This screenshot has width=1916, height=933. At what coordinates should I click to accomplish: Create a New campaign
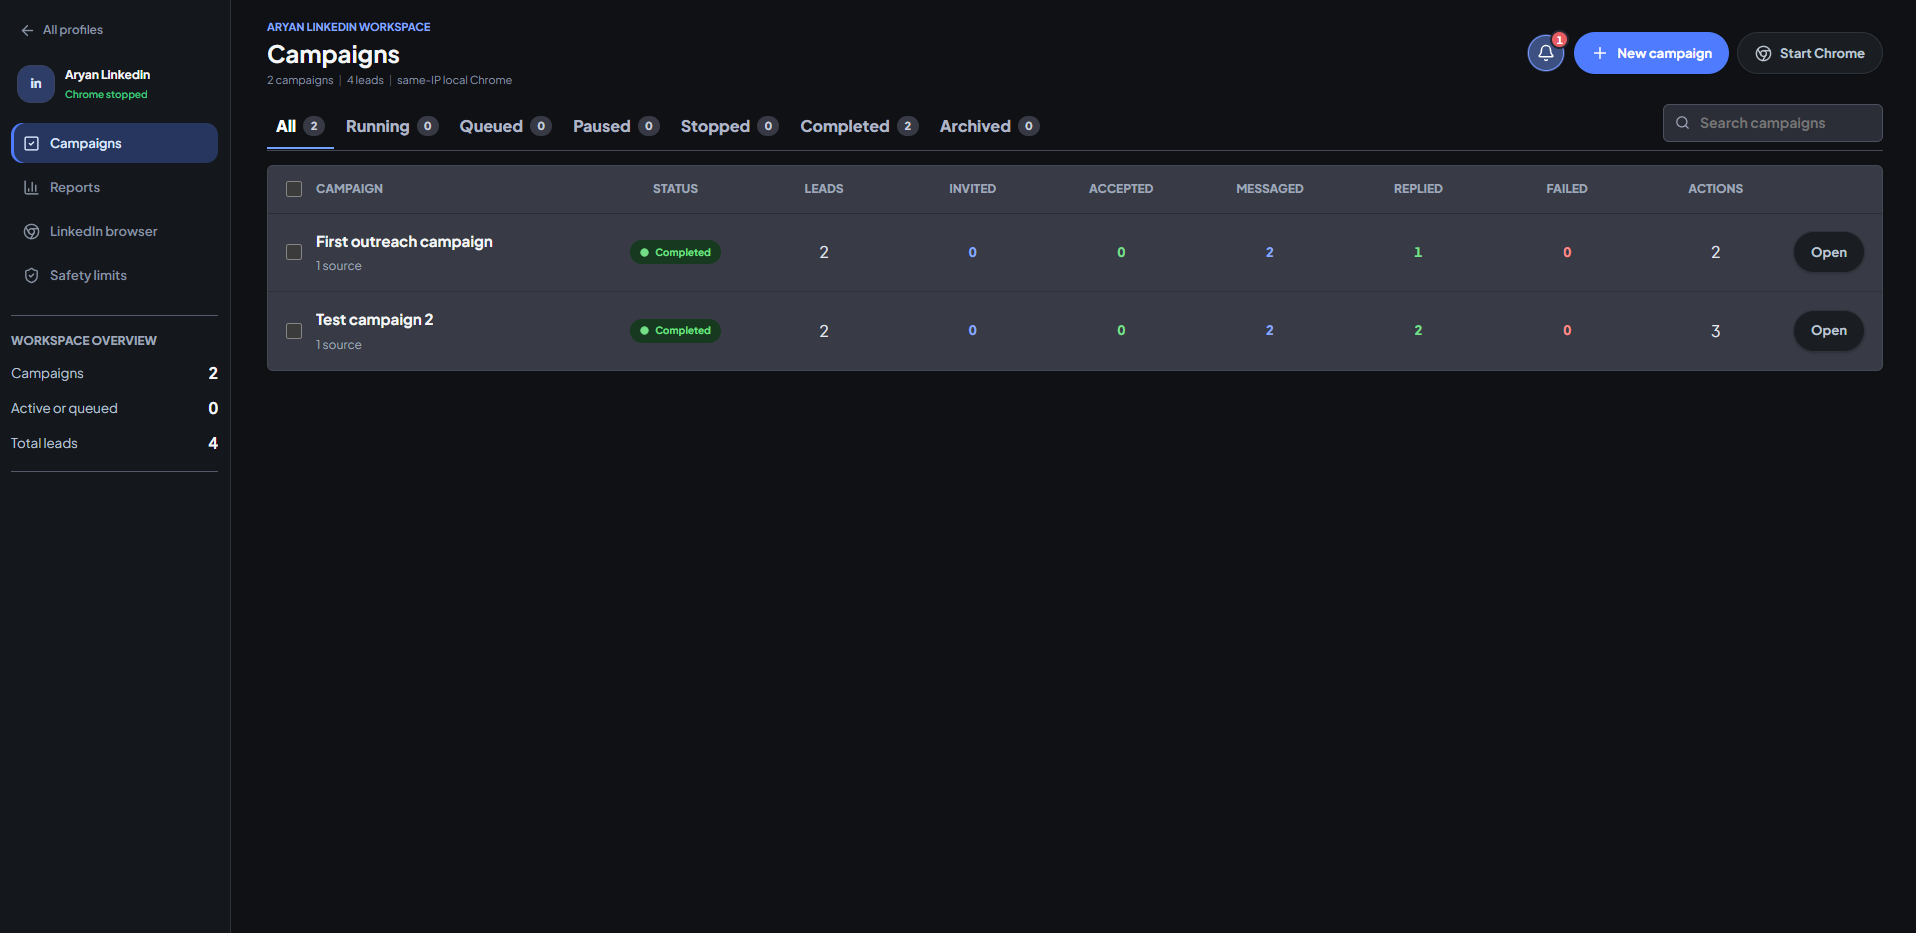click(1651, 53)
